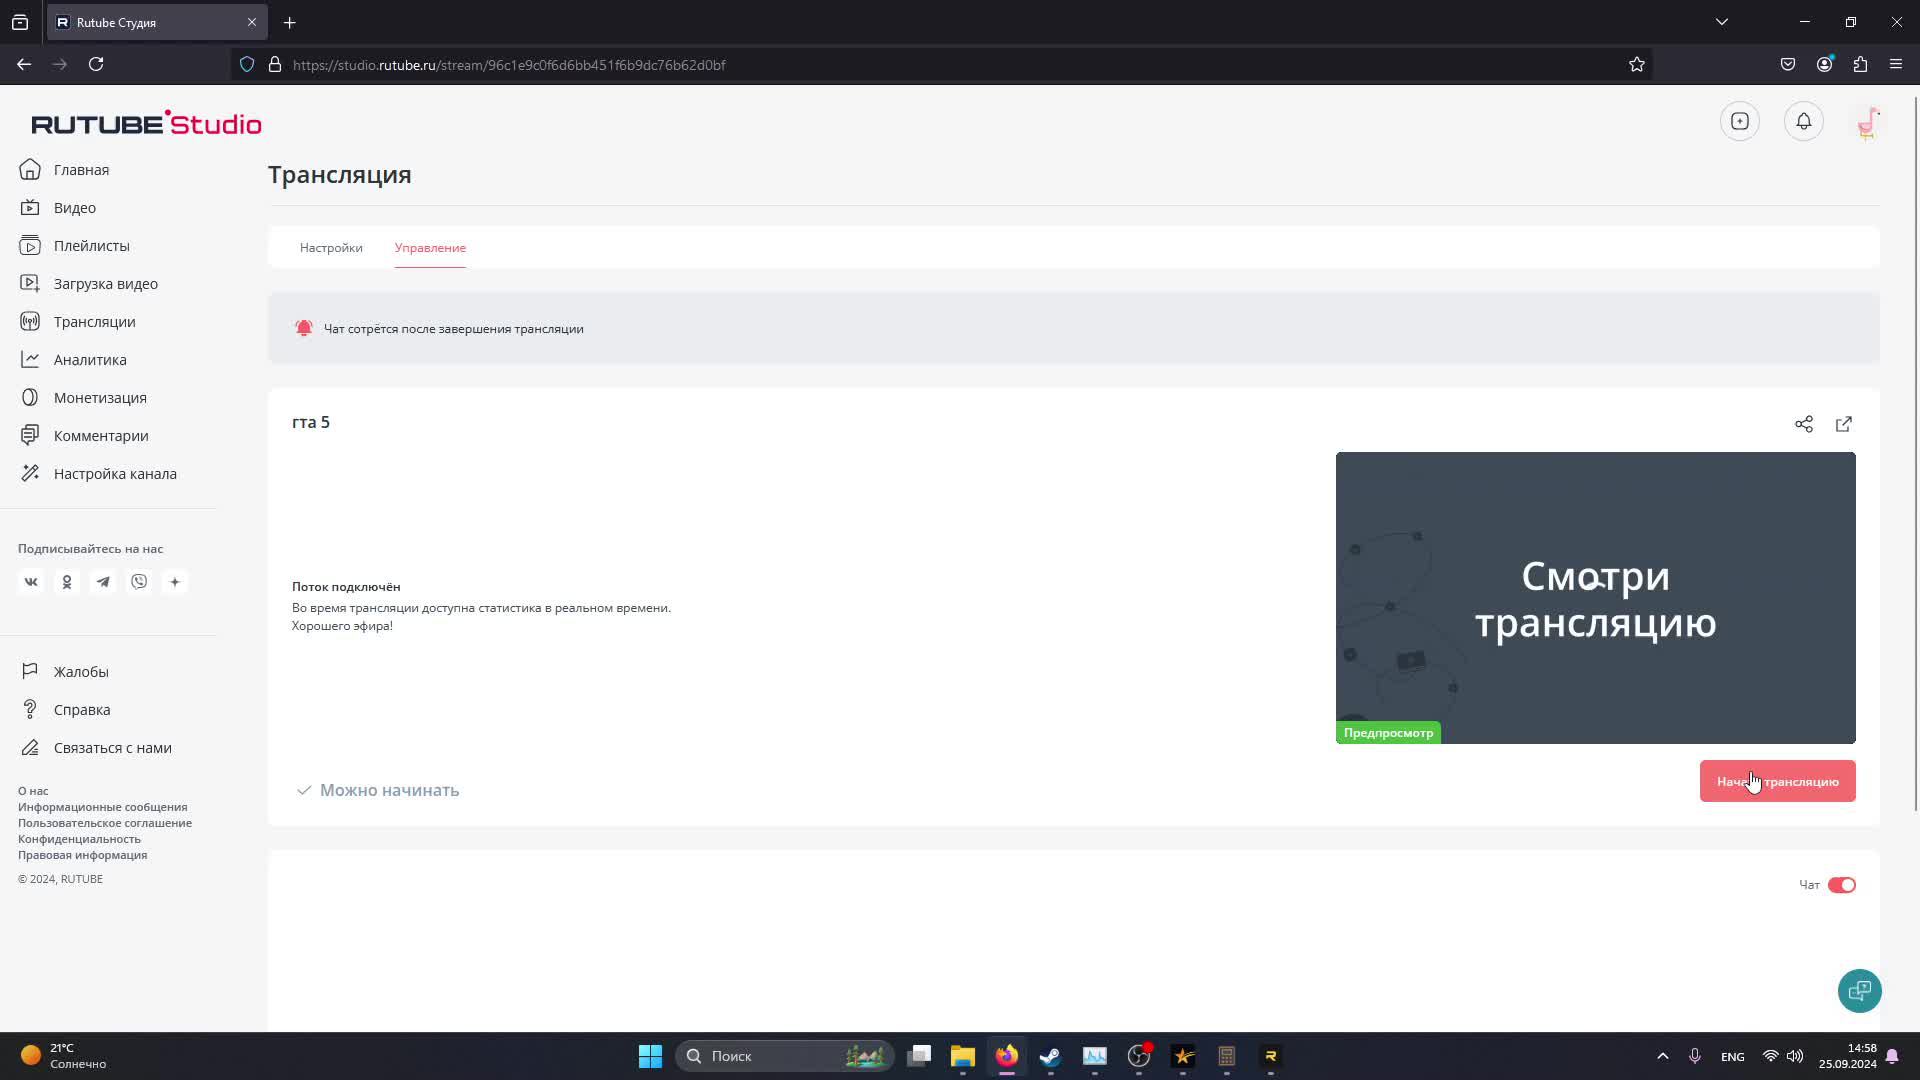Open the stream in a new window icon
The width and height of the screenshot is (1920, 1080).
click(x=1843, y=424)
